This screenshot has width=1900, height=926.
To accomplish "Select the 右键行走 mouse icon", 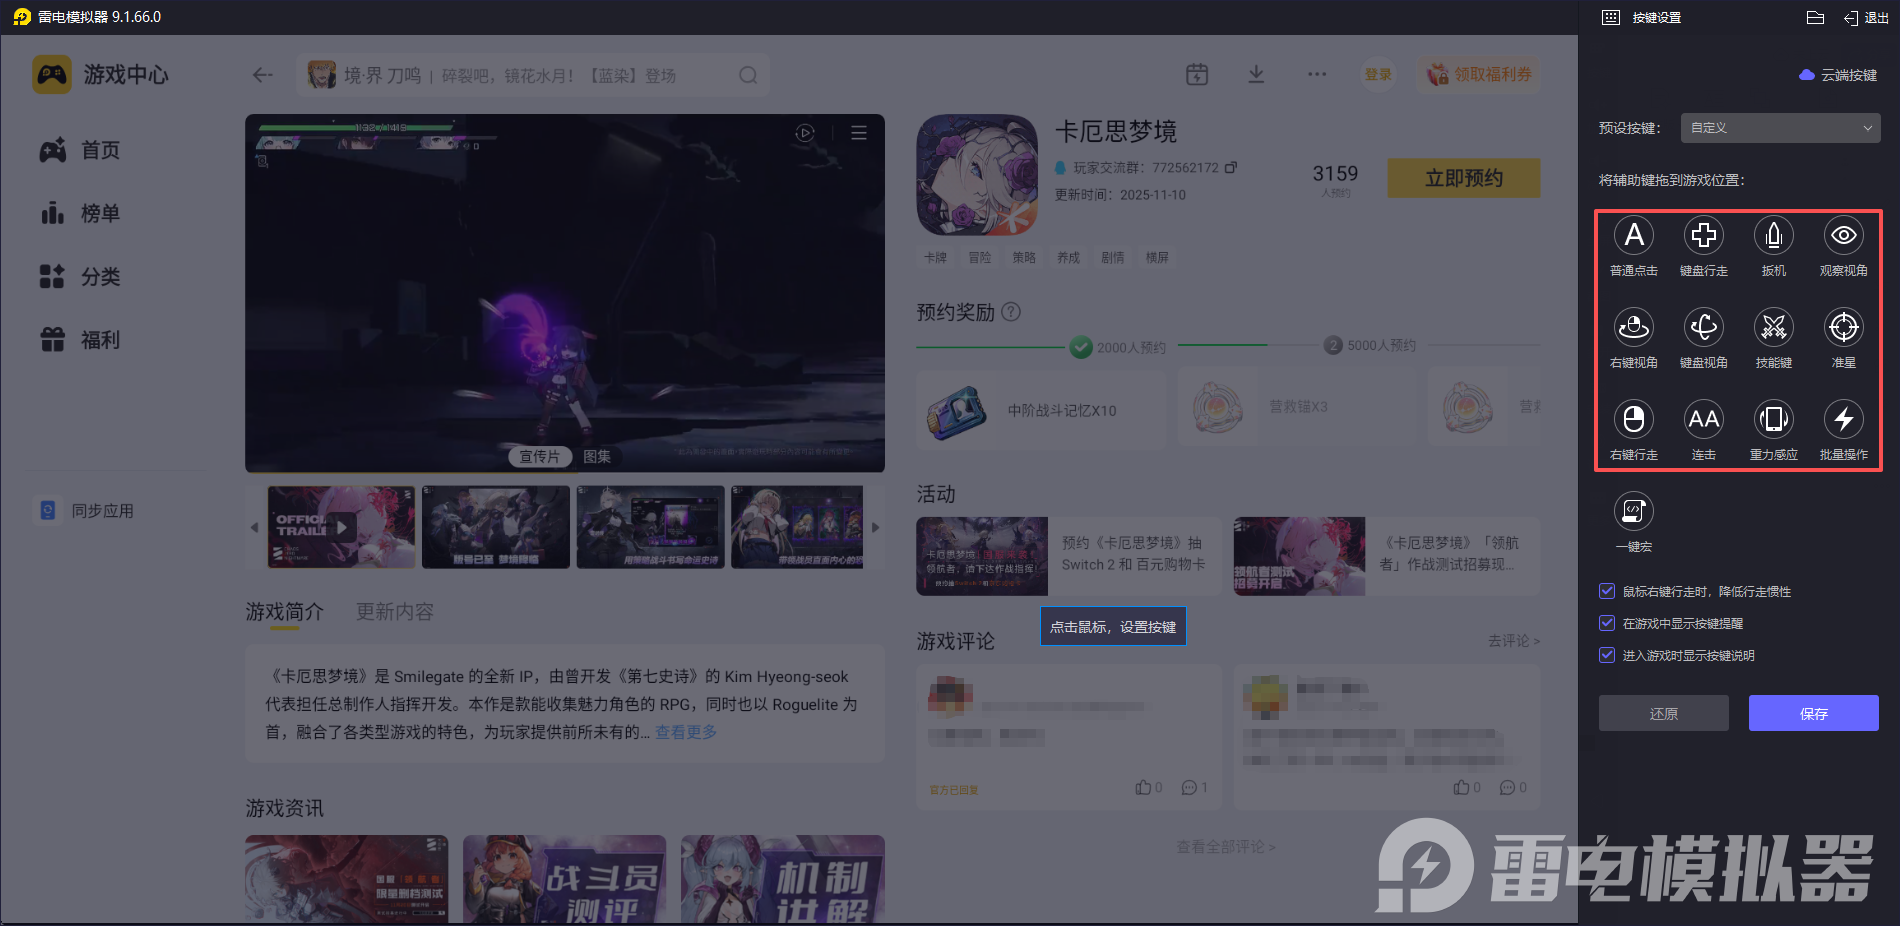I will (x=1634, y=419).
